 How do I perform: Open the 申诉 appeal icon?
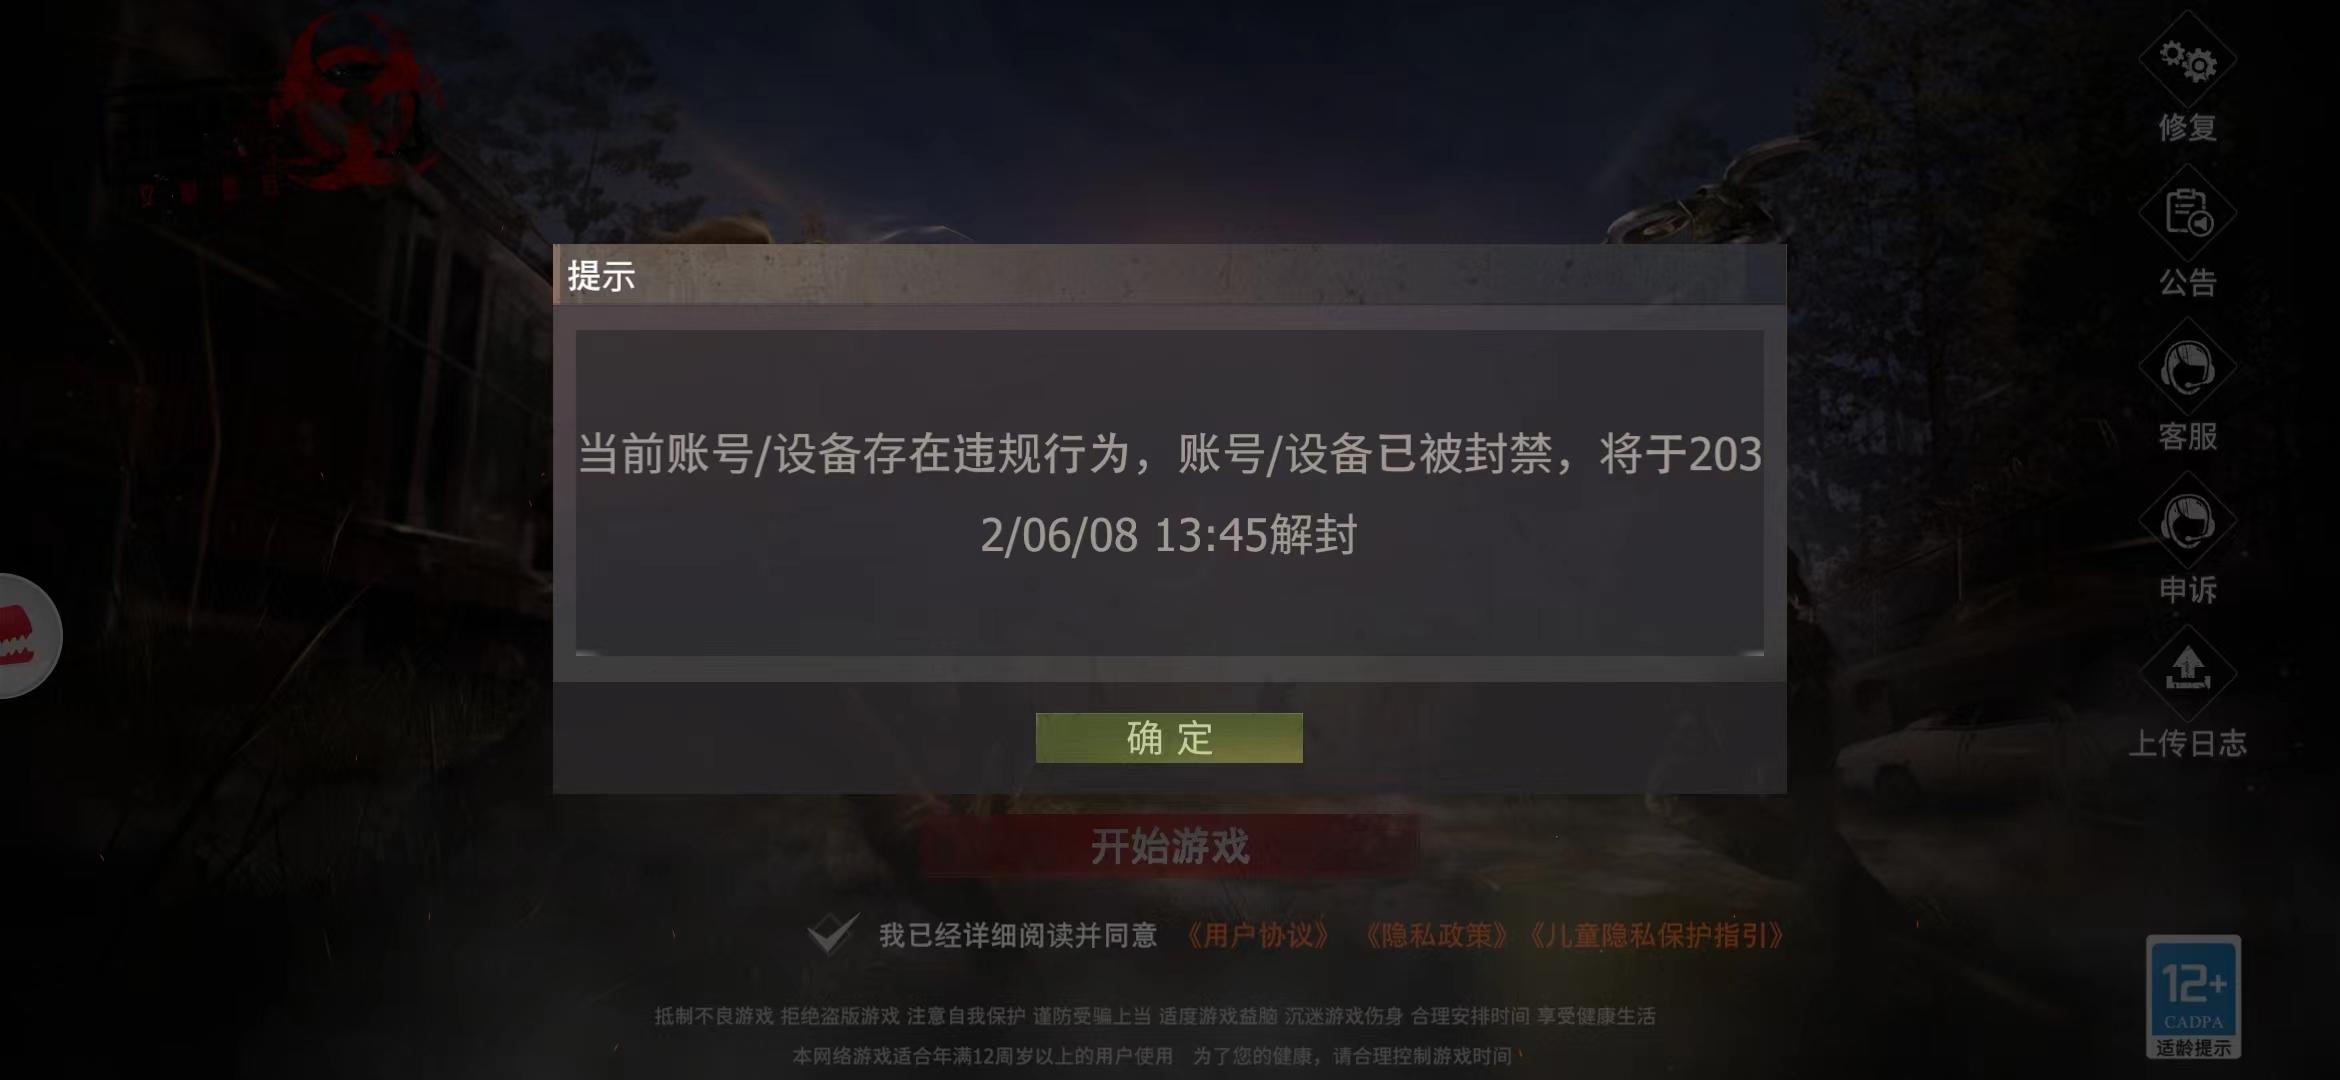(2187, 521)
